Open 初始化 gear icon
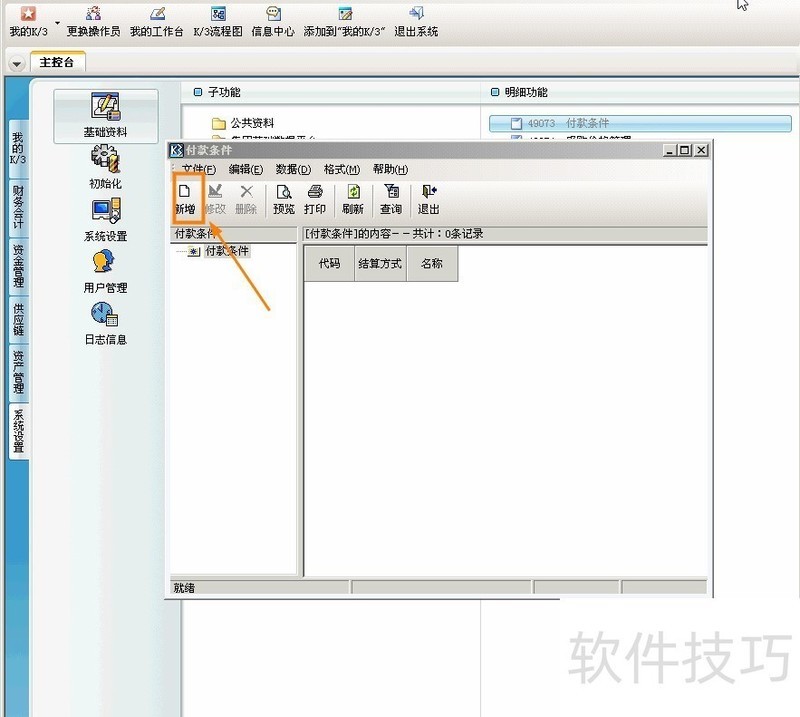Screen dimensions: 800x717 105,167
